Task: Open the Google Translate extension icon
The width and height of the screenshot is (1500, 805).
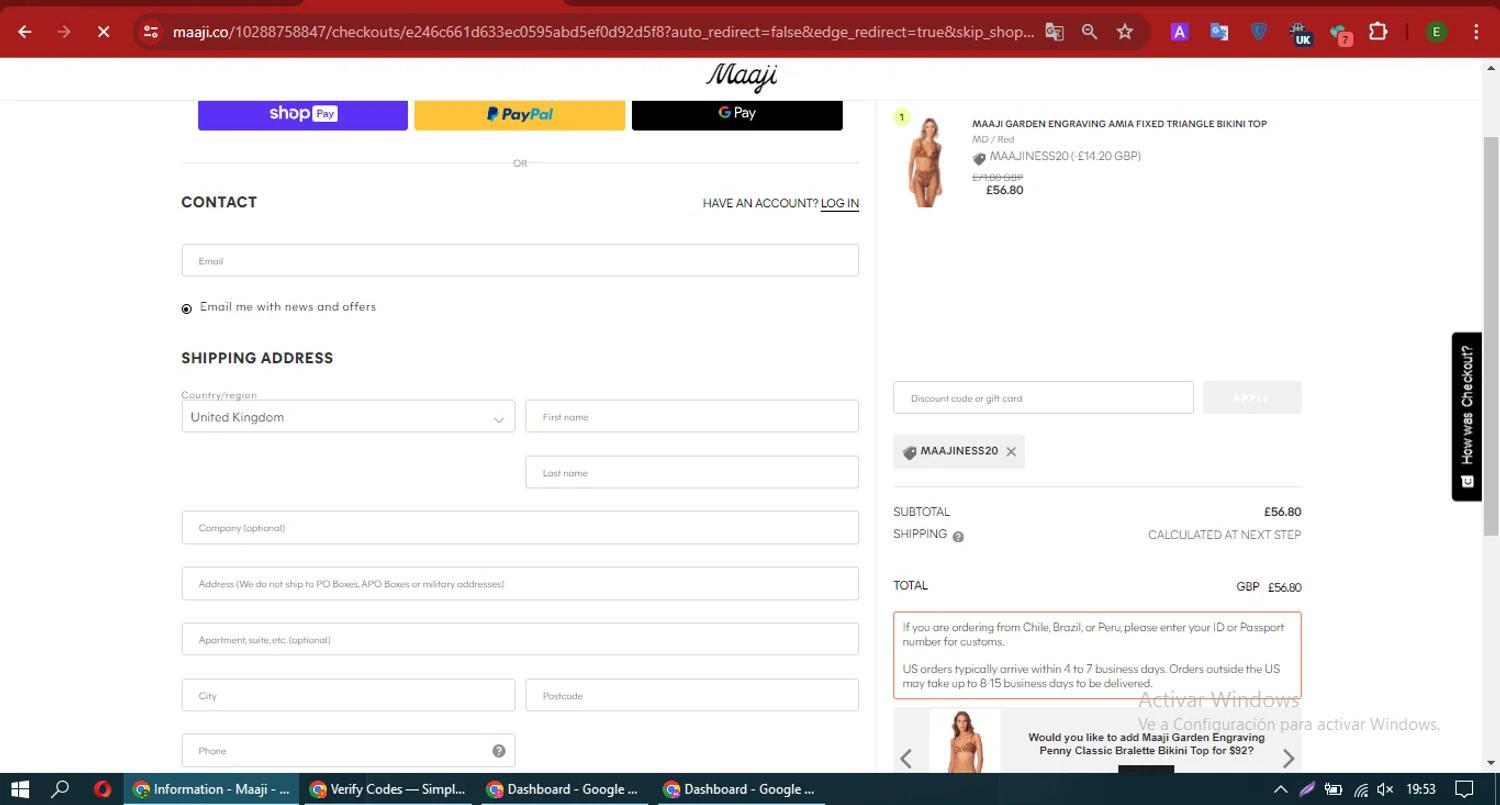Action: click(x=1219, y=32)
